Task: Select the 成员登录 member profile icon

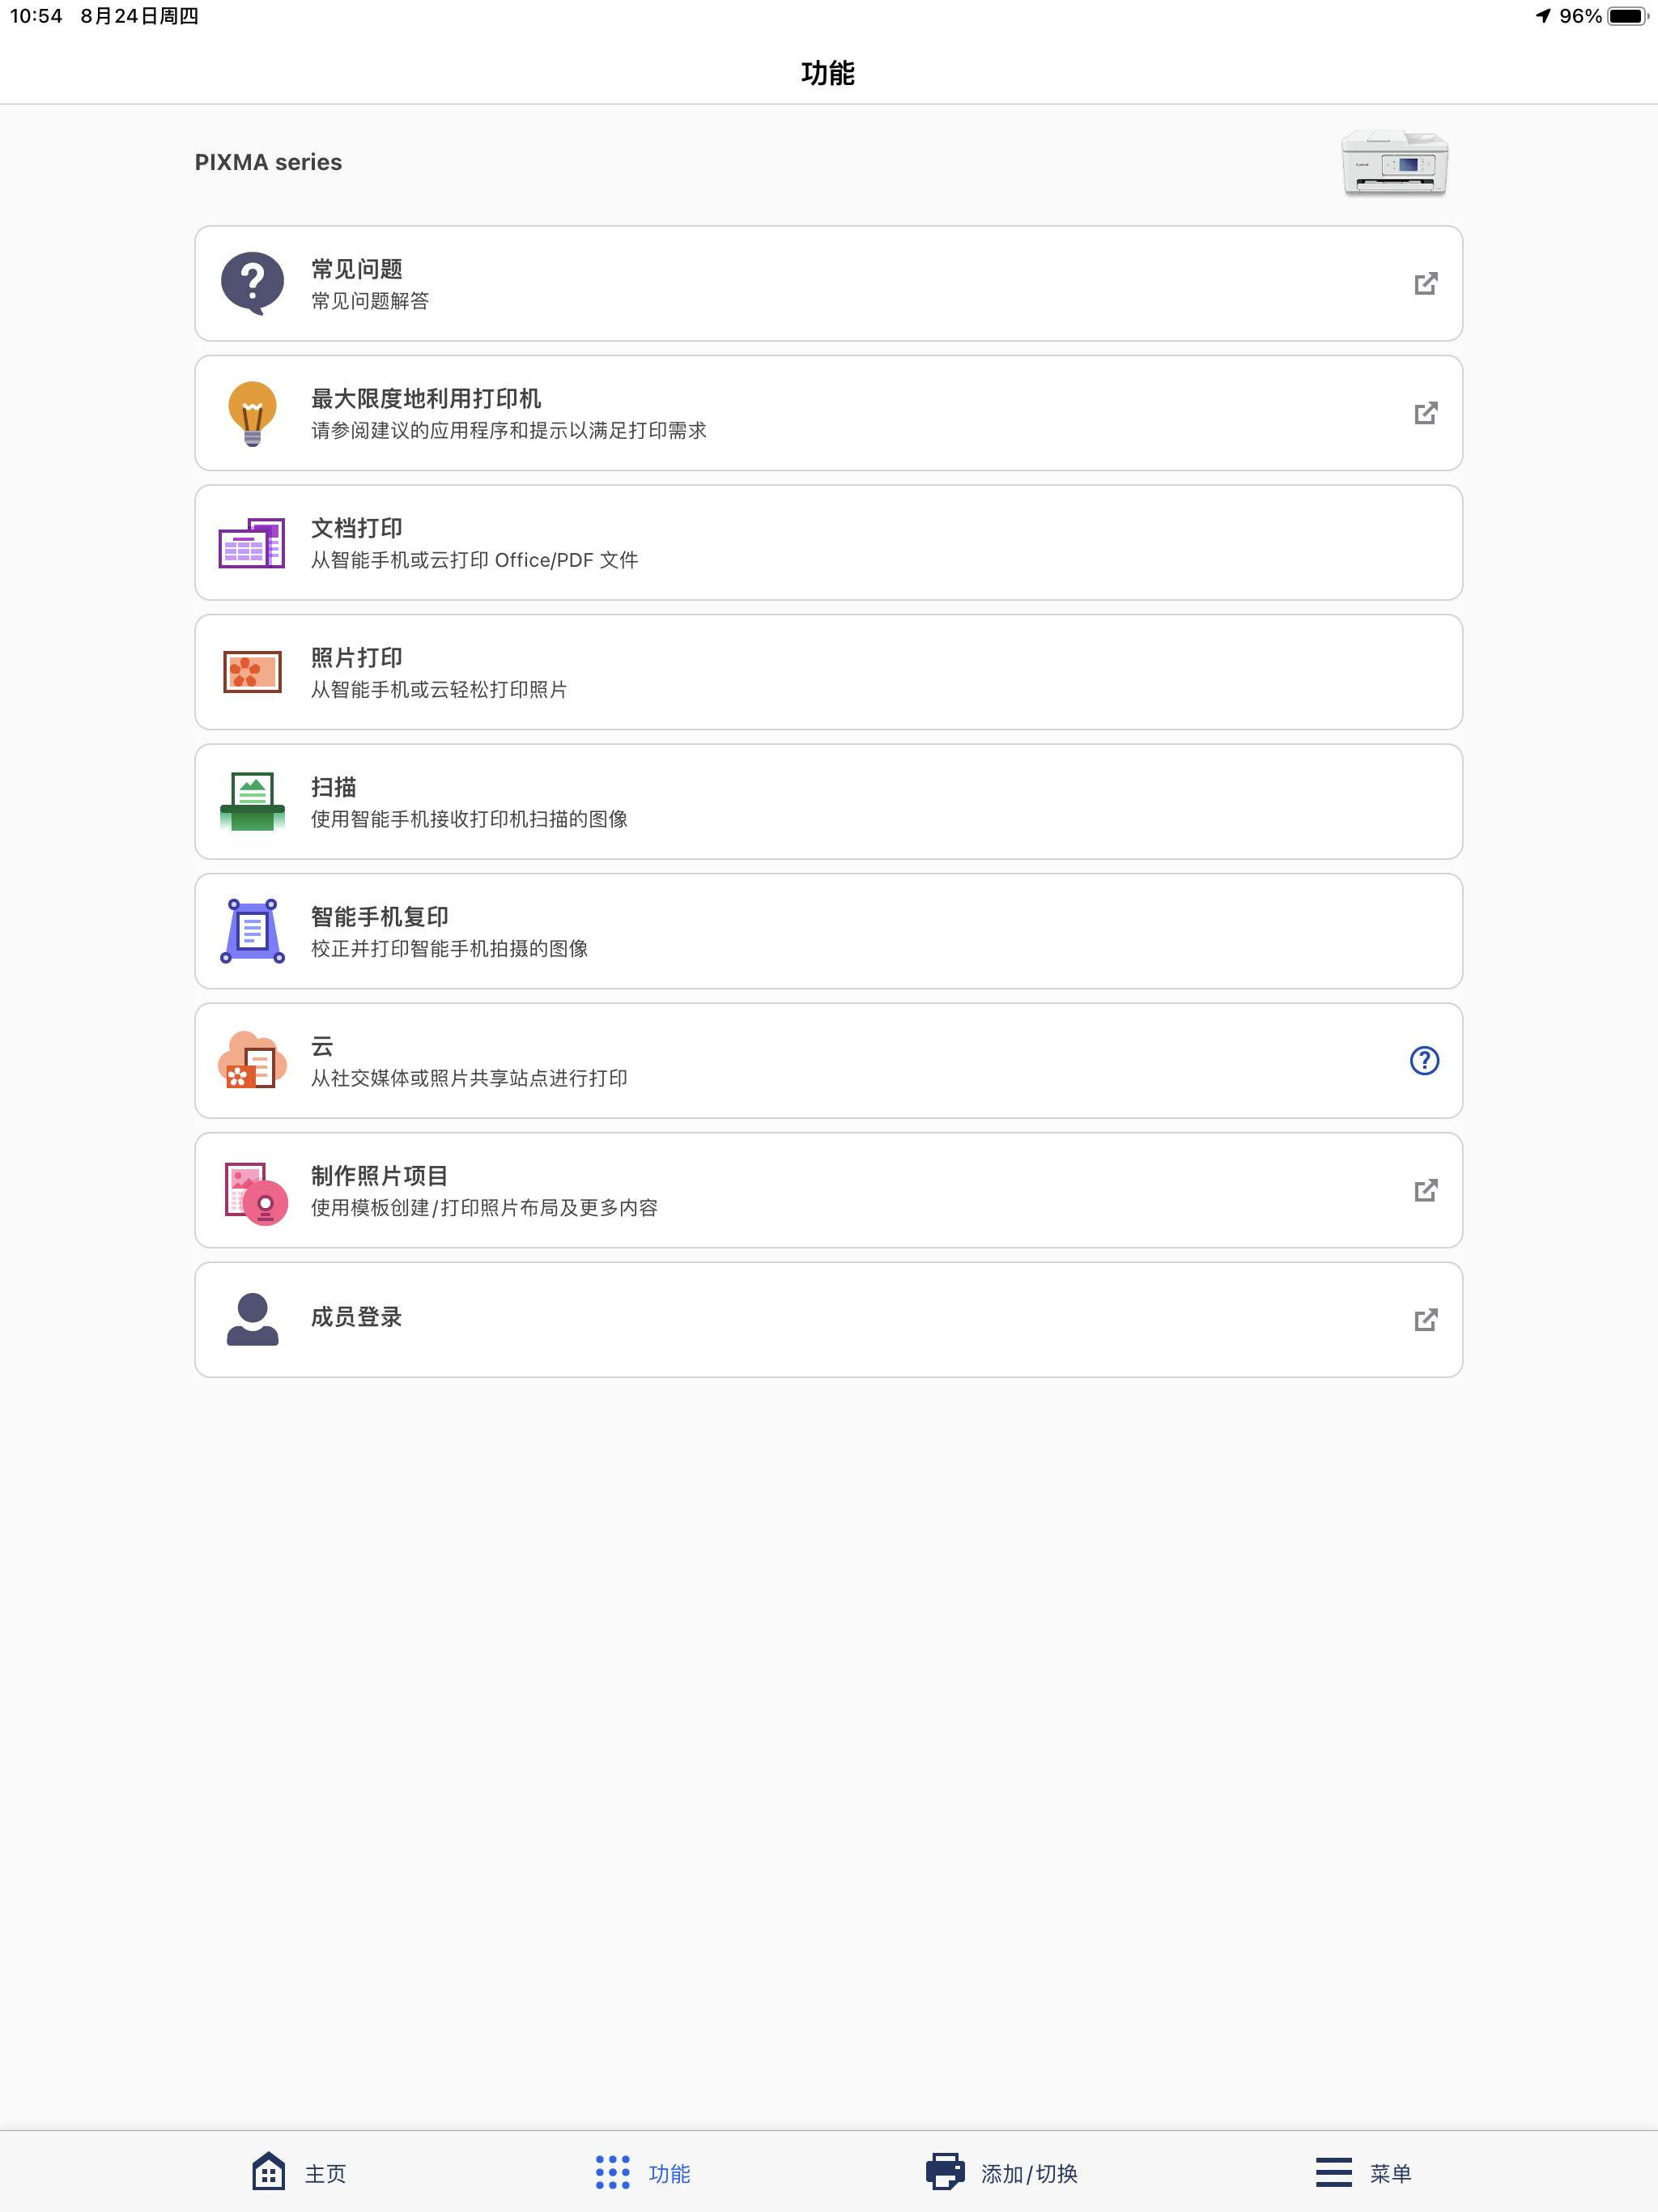Action: pyautogui.click(x=252, y=1319)
